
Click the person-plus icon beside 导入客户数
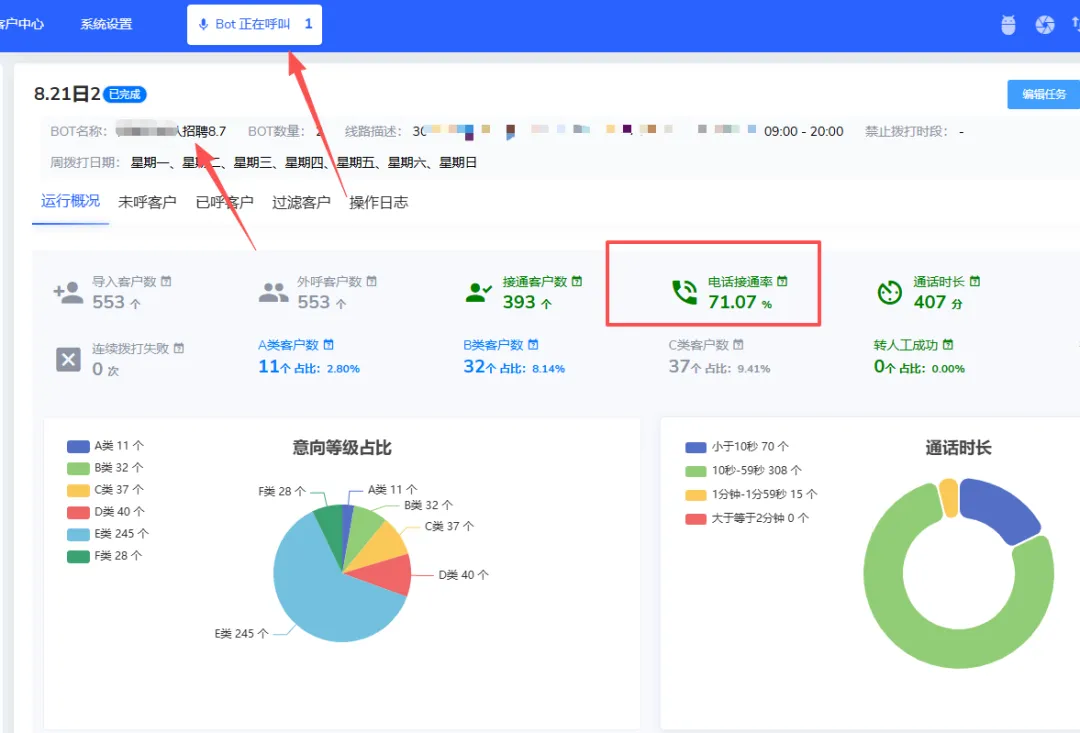click(x=68, y=290)
